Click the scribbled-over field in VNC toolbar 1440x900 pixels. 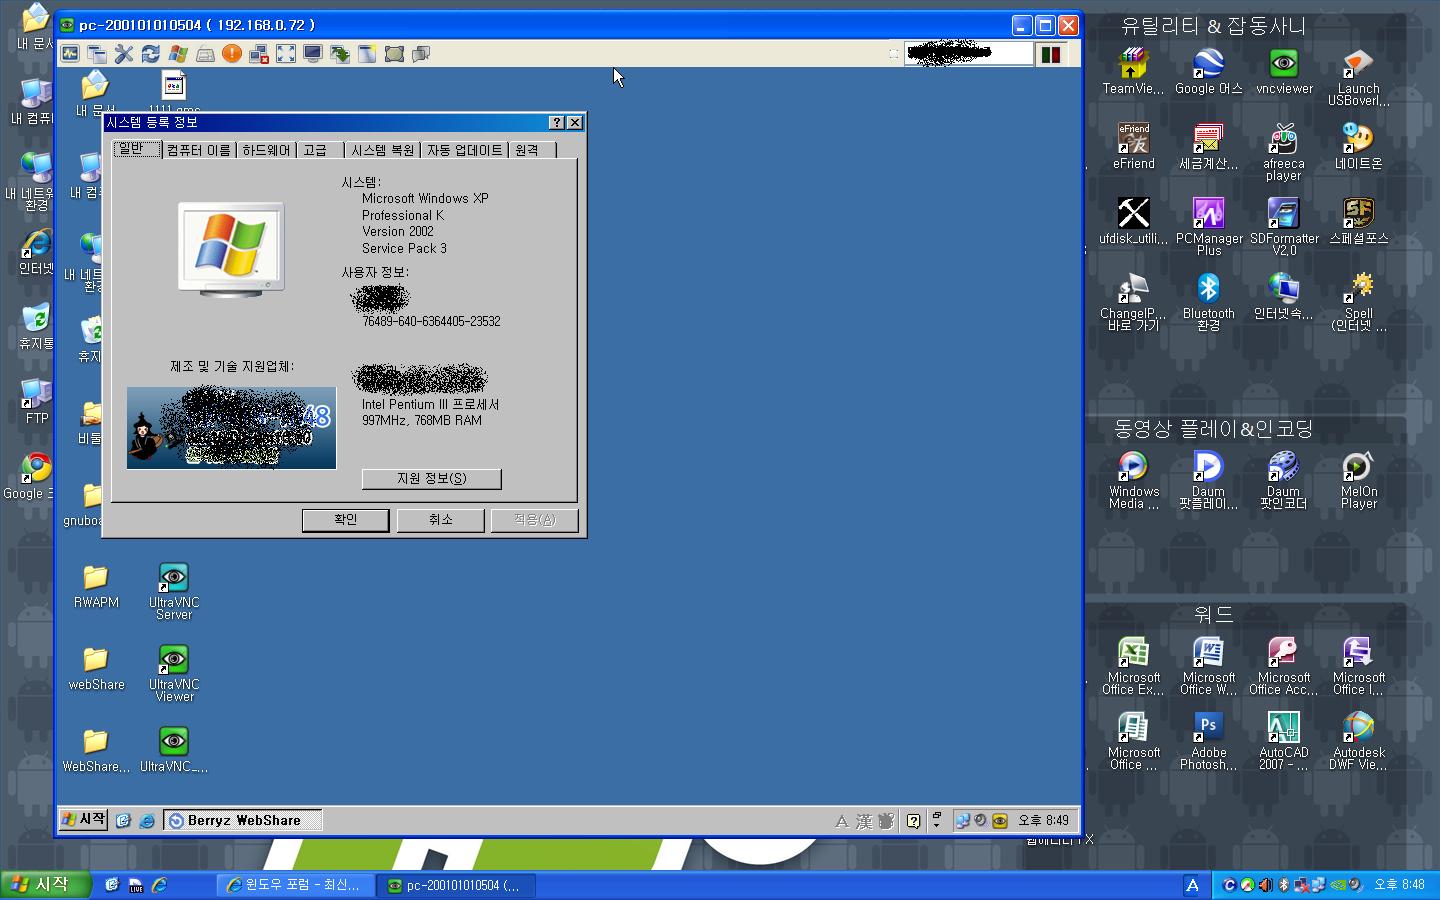(968, 54)
